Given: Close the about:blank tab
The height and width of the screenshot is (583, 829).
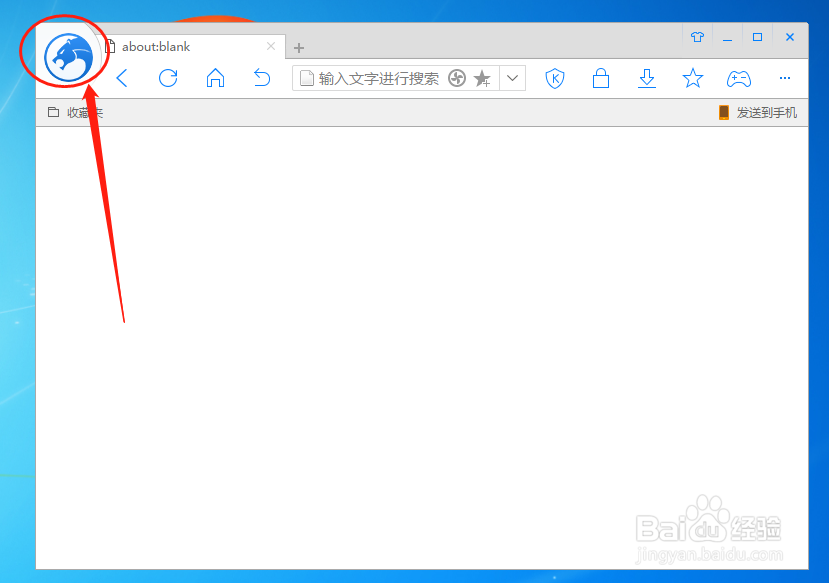Looking at the screenshot, I should [271, 46].
